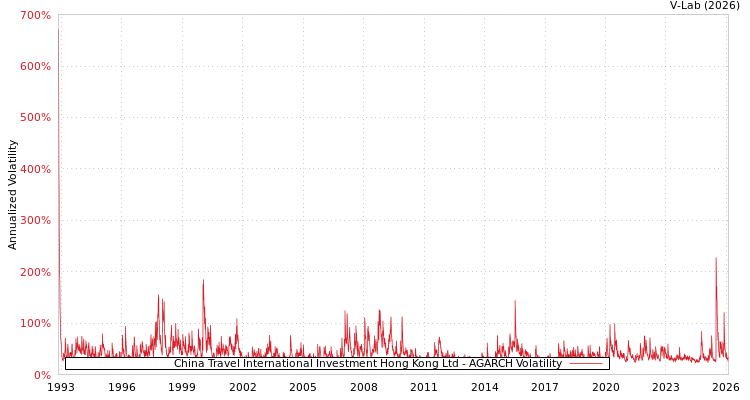
Task: Click the 2017 x-axis label
Action: [545, 387]
